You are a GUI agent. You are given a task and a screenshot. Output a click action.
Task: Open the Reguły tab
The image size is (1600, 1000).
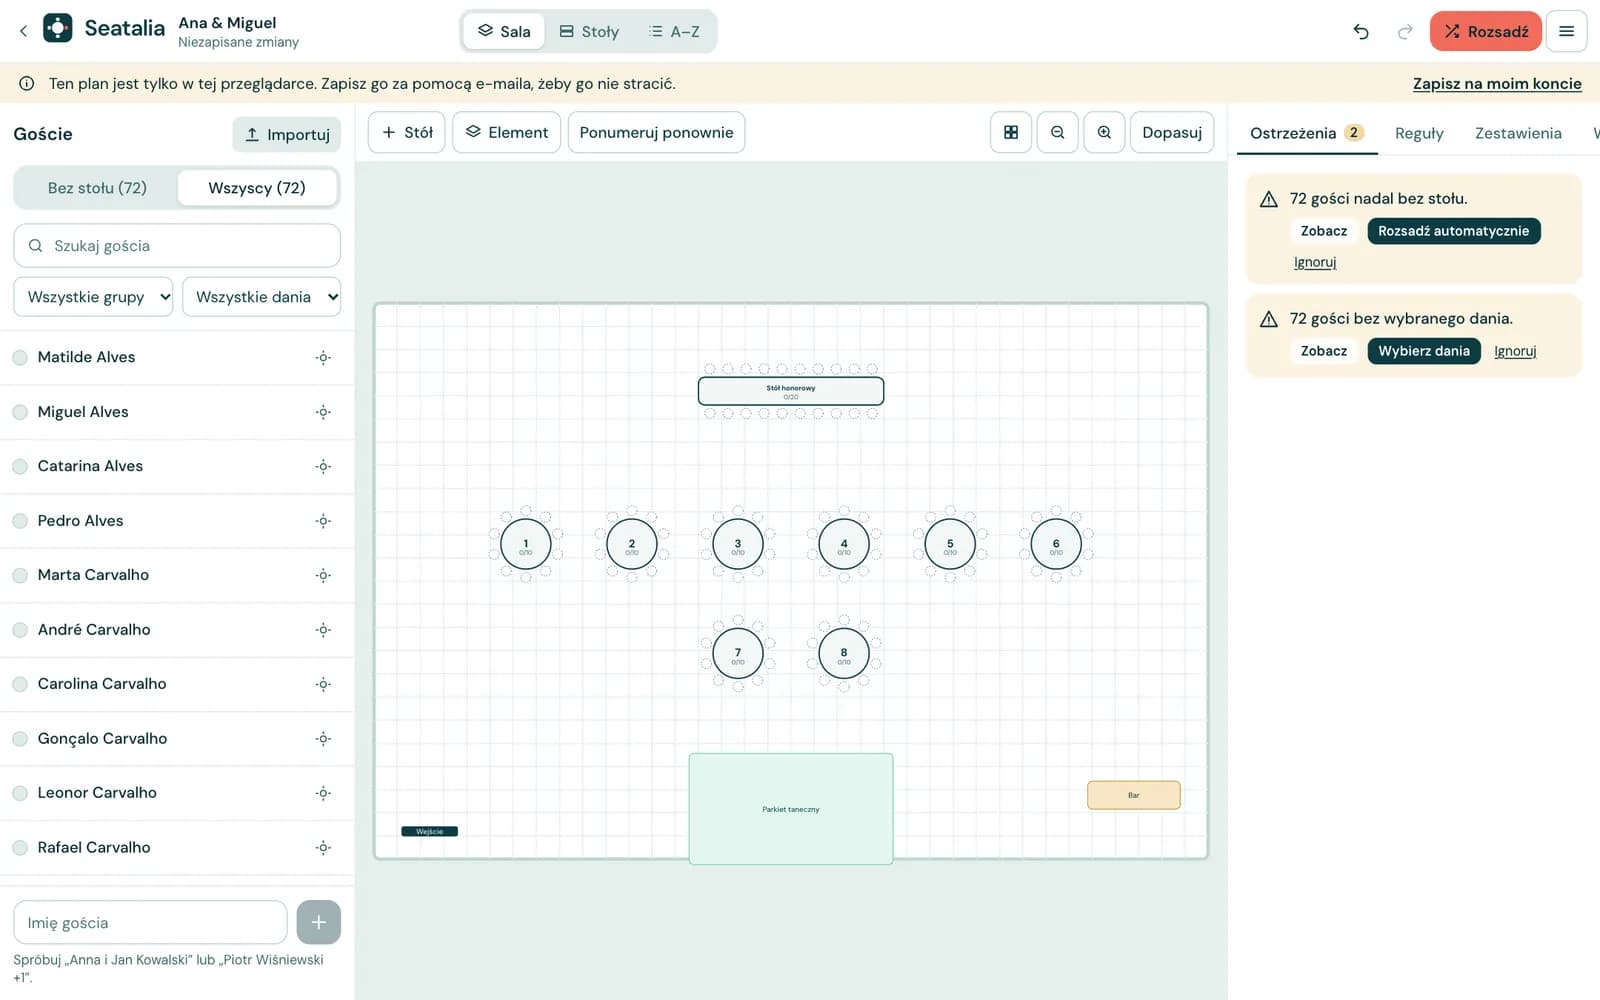click(x=1419, y=133)
